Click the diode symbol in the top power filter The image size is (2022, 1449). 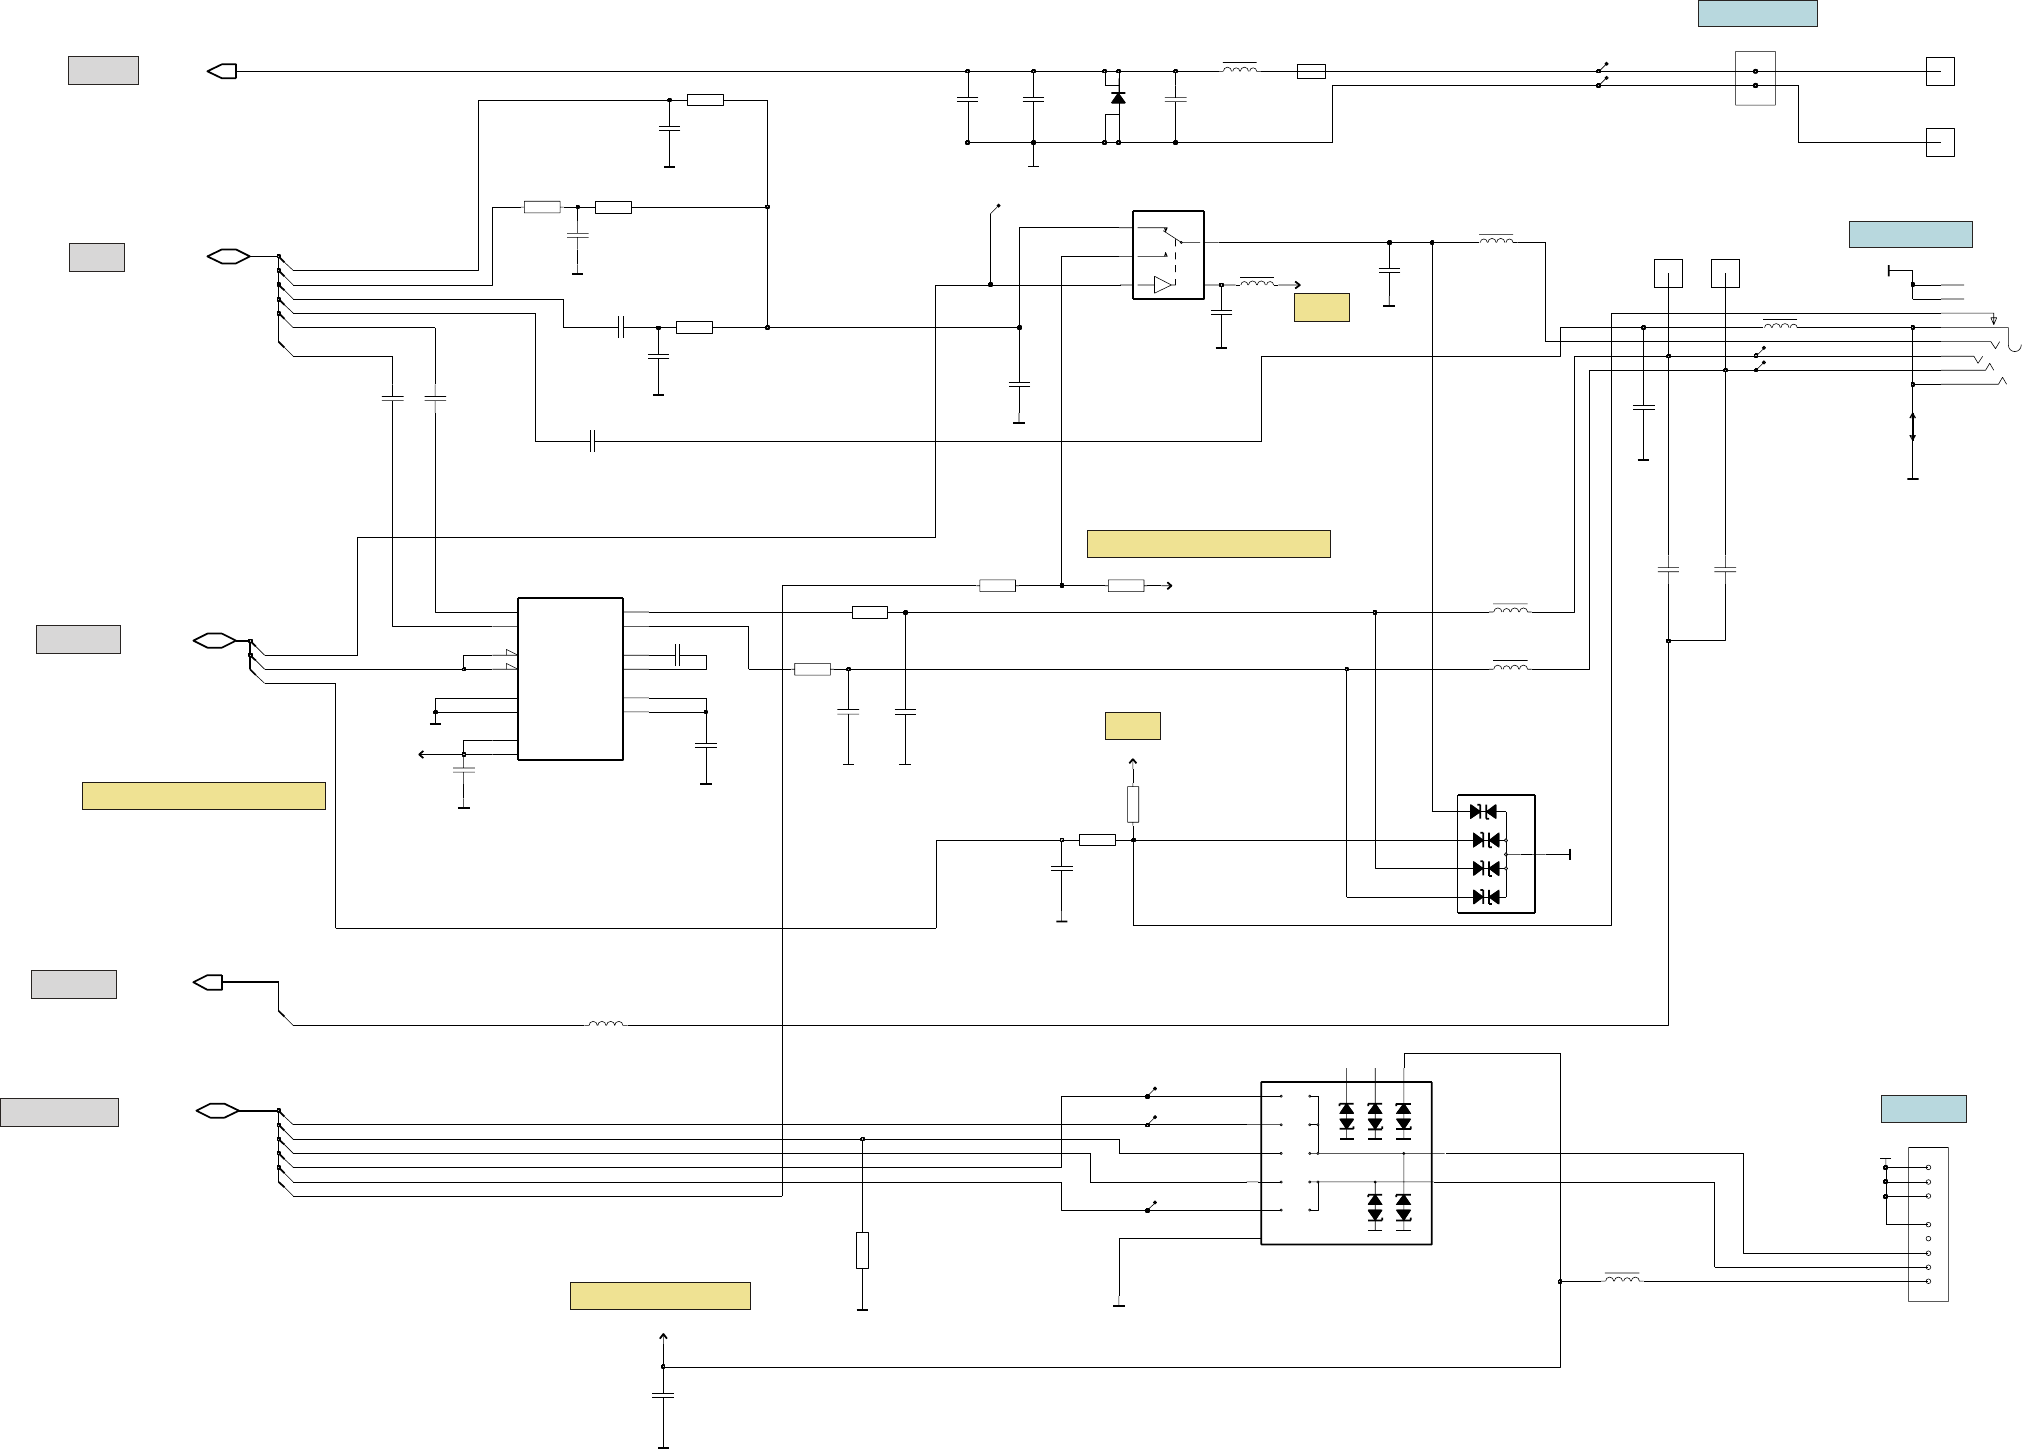pyautogui.click(x=1118, y=98)
